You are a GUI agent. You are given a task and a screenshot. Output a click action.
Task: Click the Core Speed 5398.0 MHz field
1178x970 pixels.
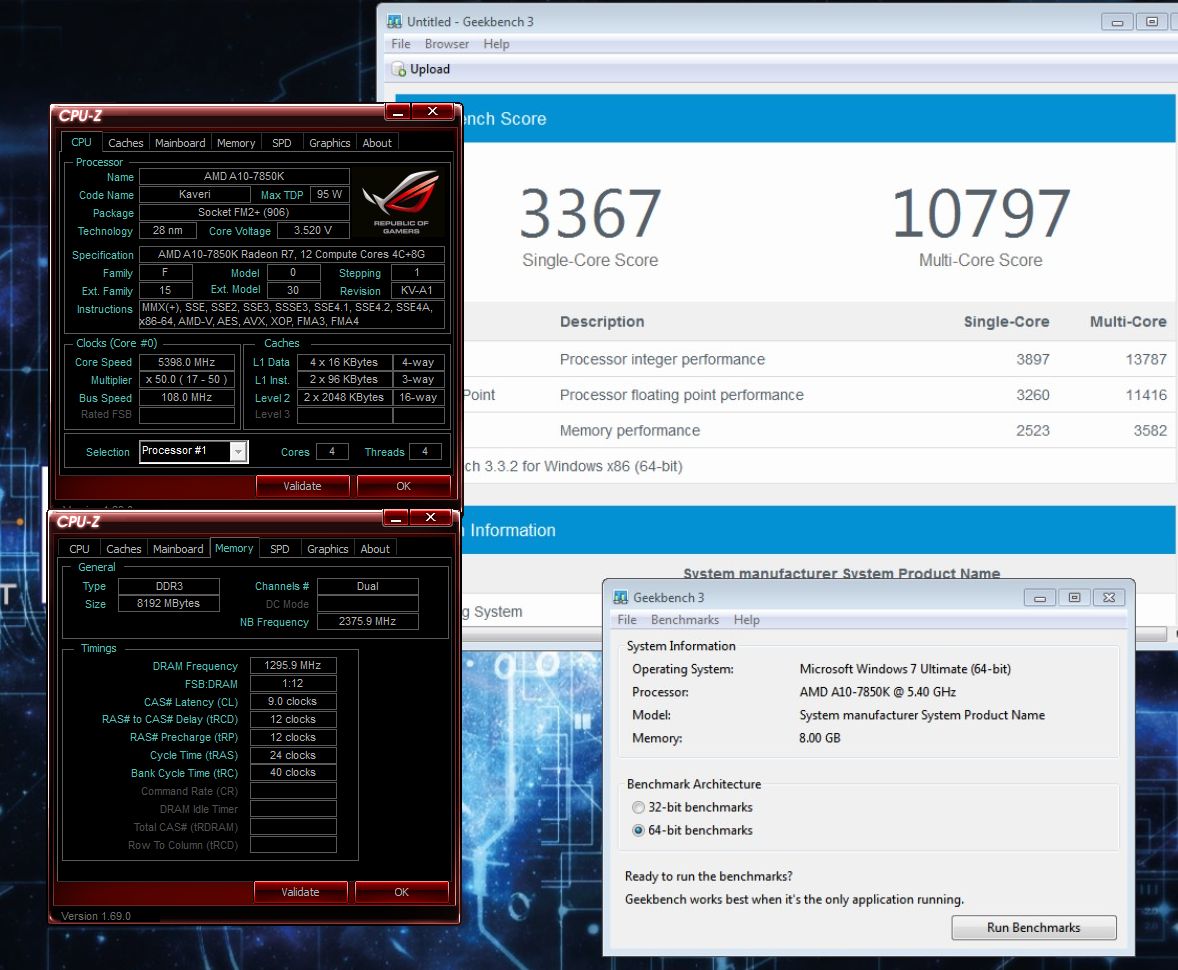pyautogui.click(x=186, y=362)
